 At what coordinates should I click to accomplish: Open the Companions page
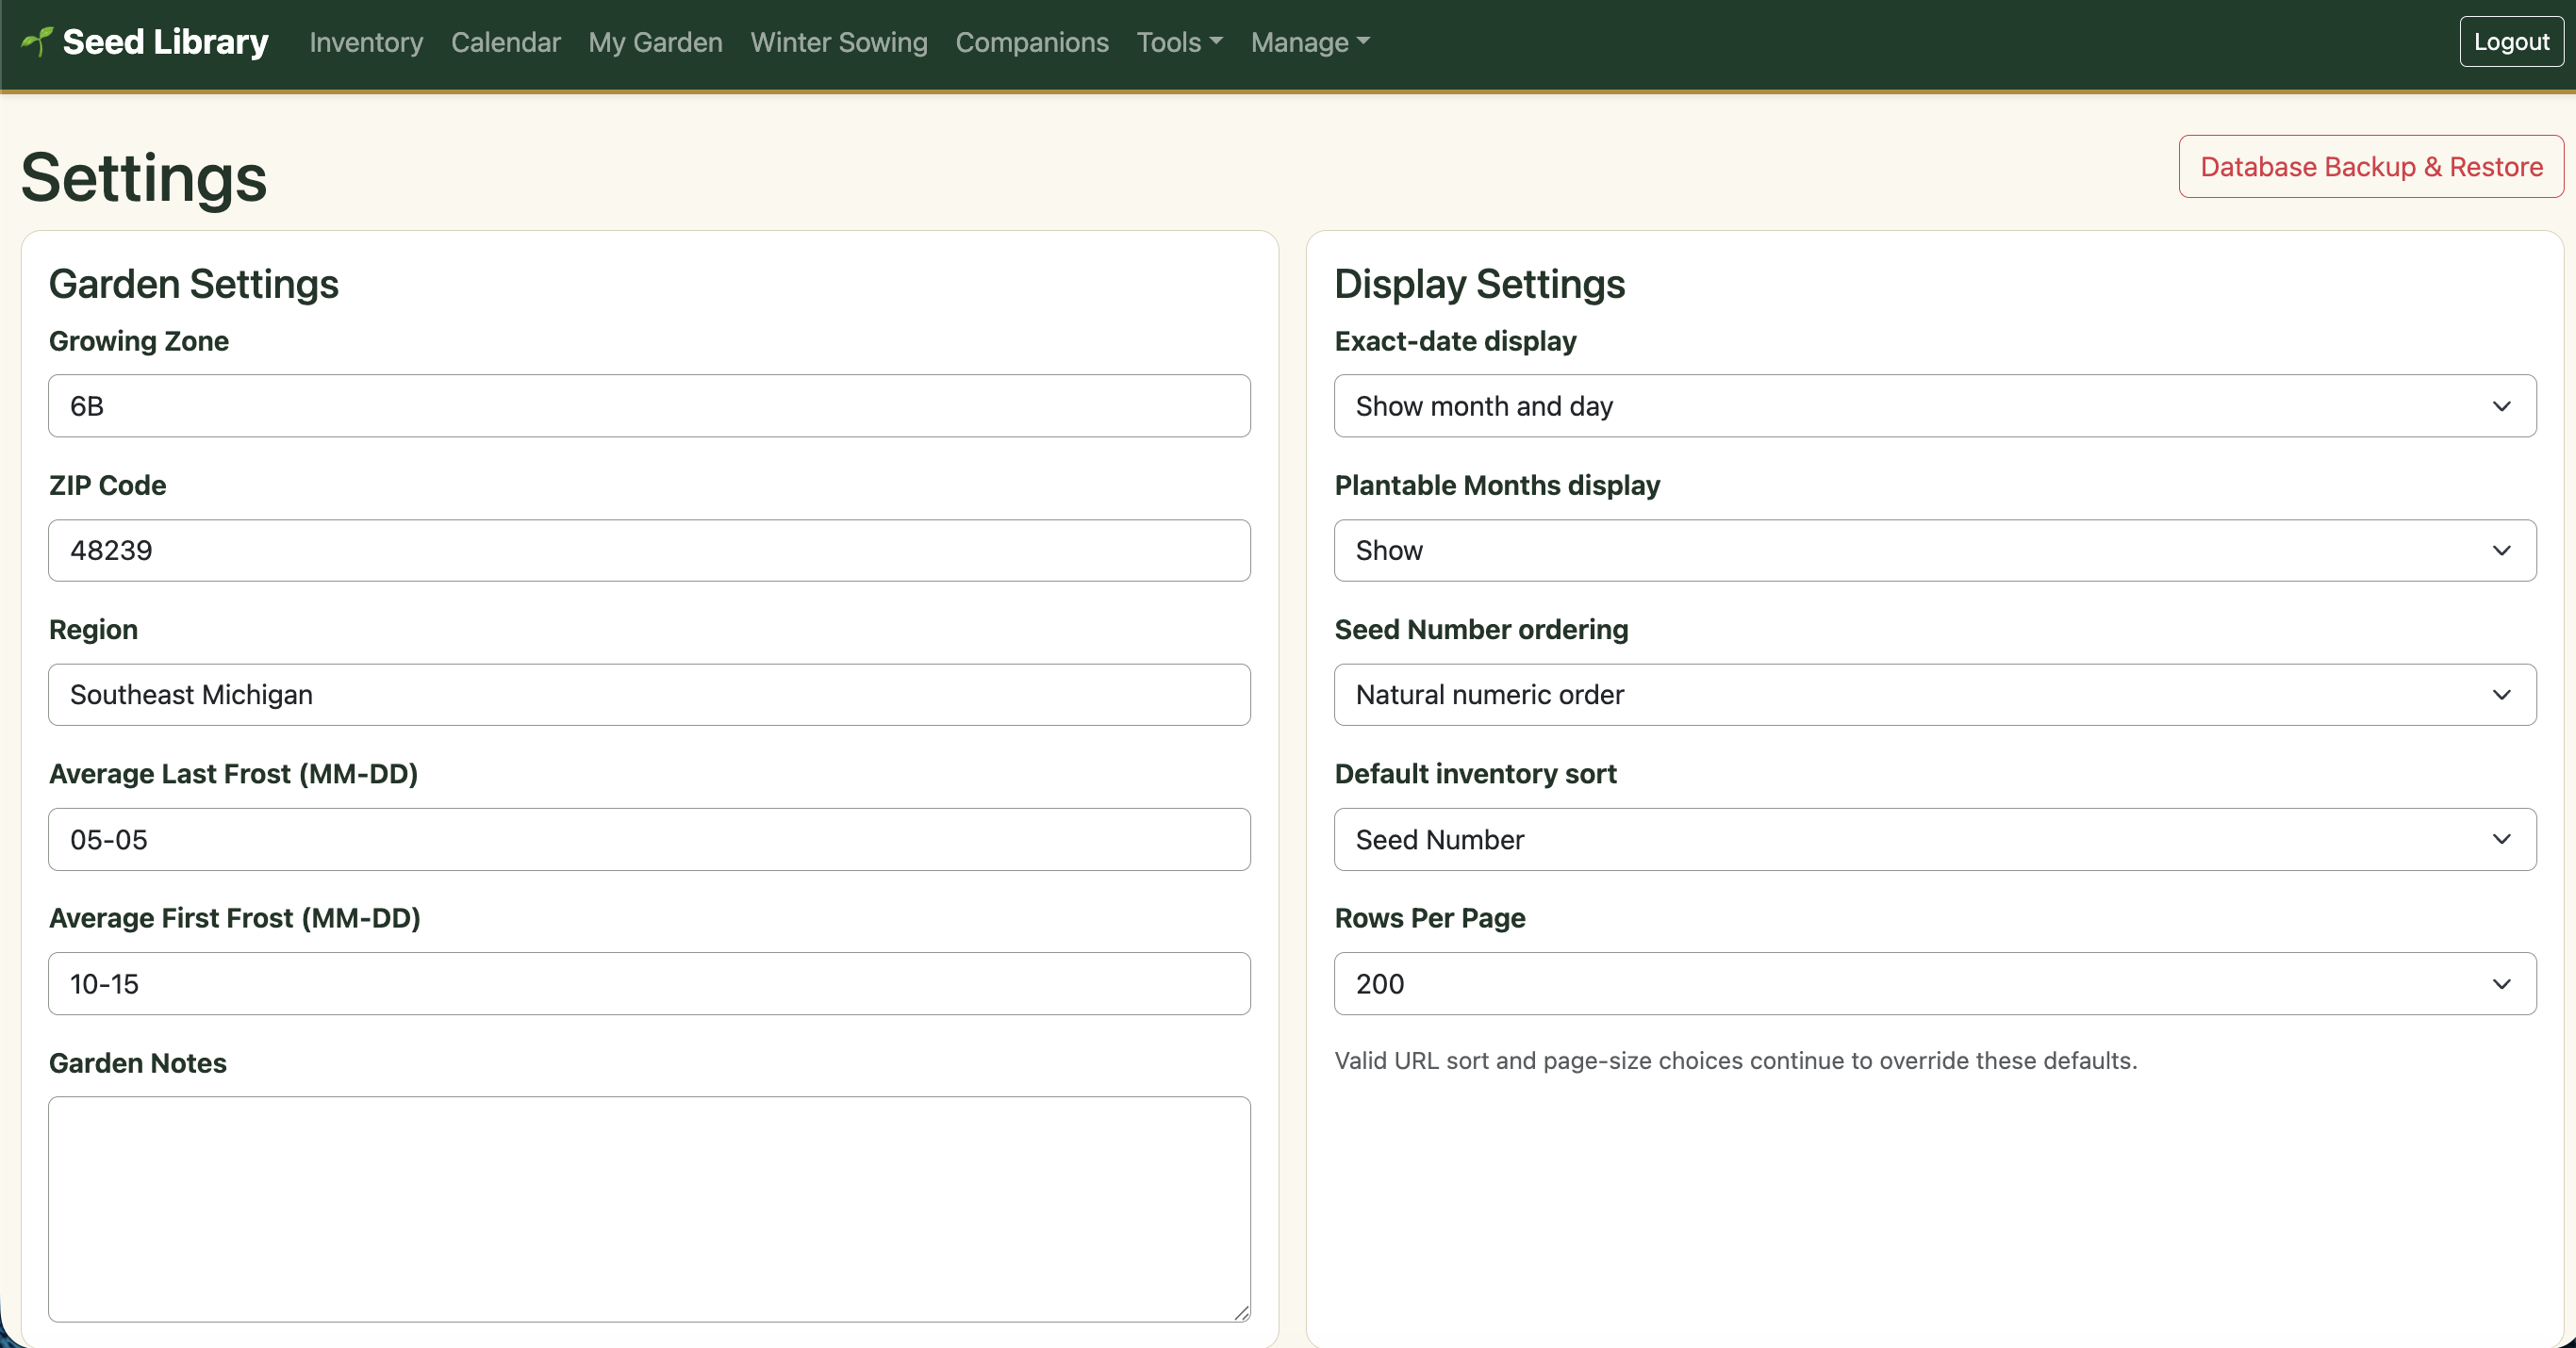click(1032, 42)
